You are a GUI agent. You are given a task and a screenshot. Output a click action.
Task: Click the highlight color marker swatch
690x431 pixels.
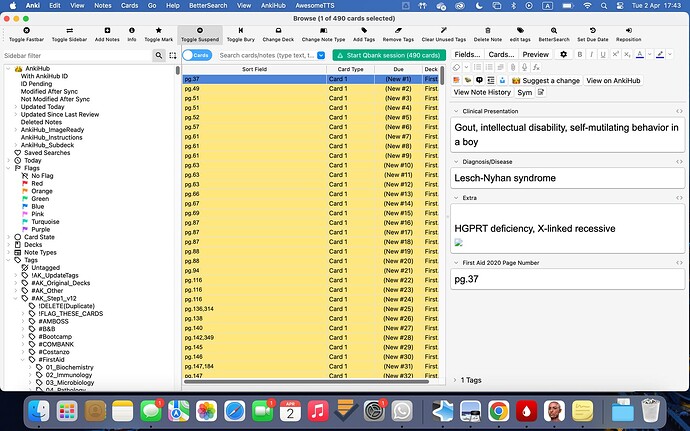660,55
